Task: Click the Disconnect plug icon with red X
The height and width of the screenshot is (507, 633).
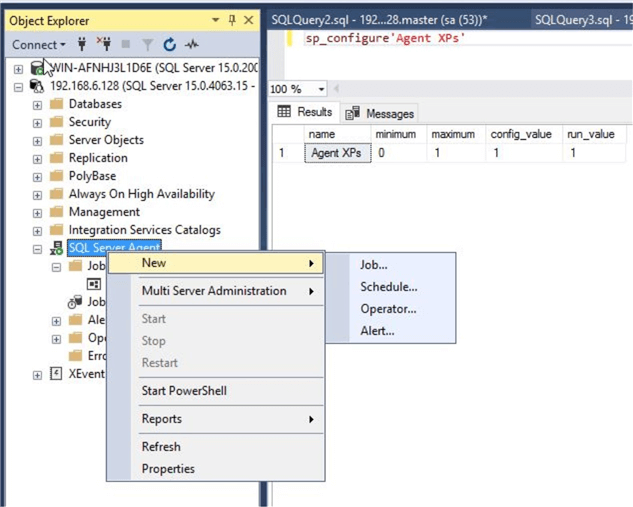Action: pyautogui.click(x=104, y=44)
